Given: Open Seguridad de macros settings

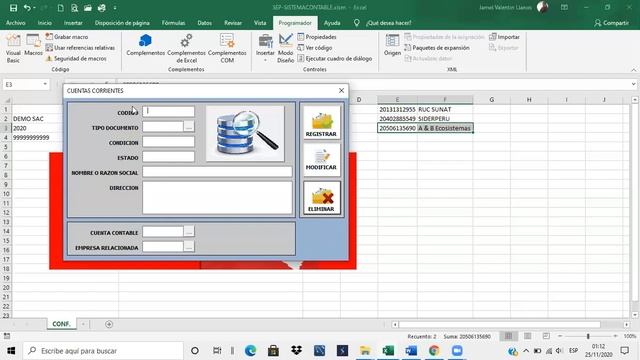Looking at the screenshot, I should tap(76, 59).
